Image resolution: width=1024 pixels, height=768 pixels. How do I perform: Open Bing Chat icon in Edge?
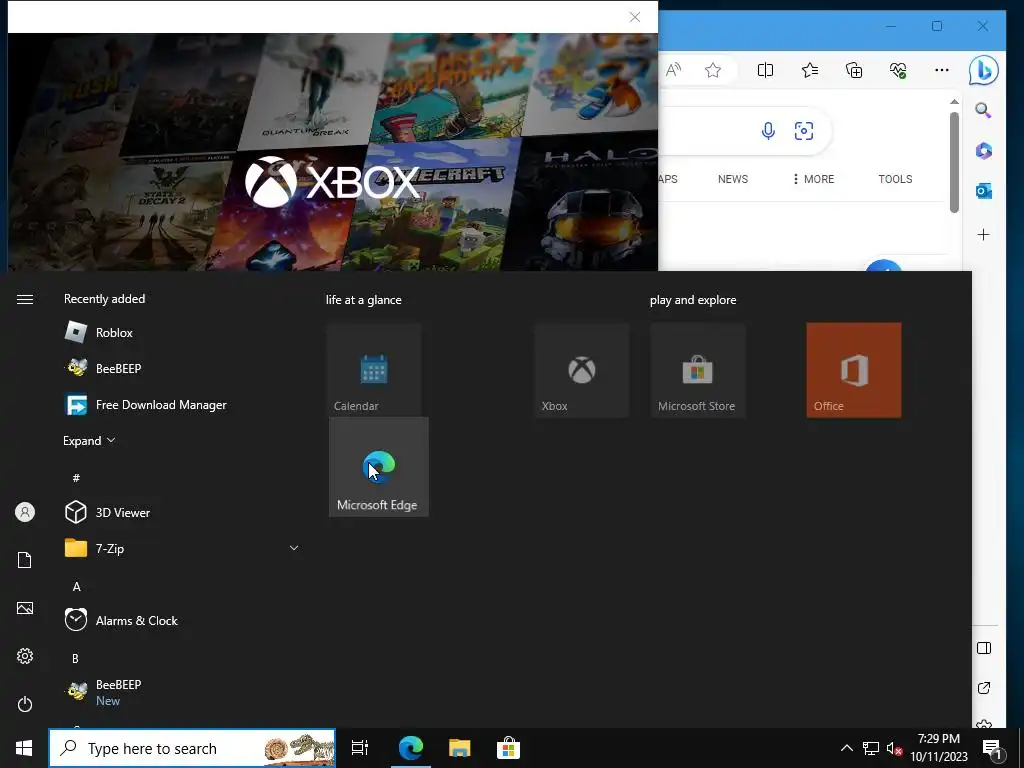pyautogui.click(x=984, y=70)
